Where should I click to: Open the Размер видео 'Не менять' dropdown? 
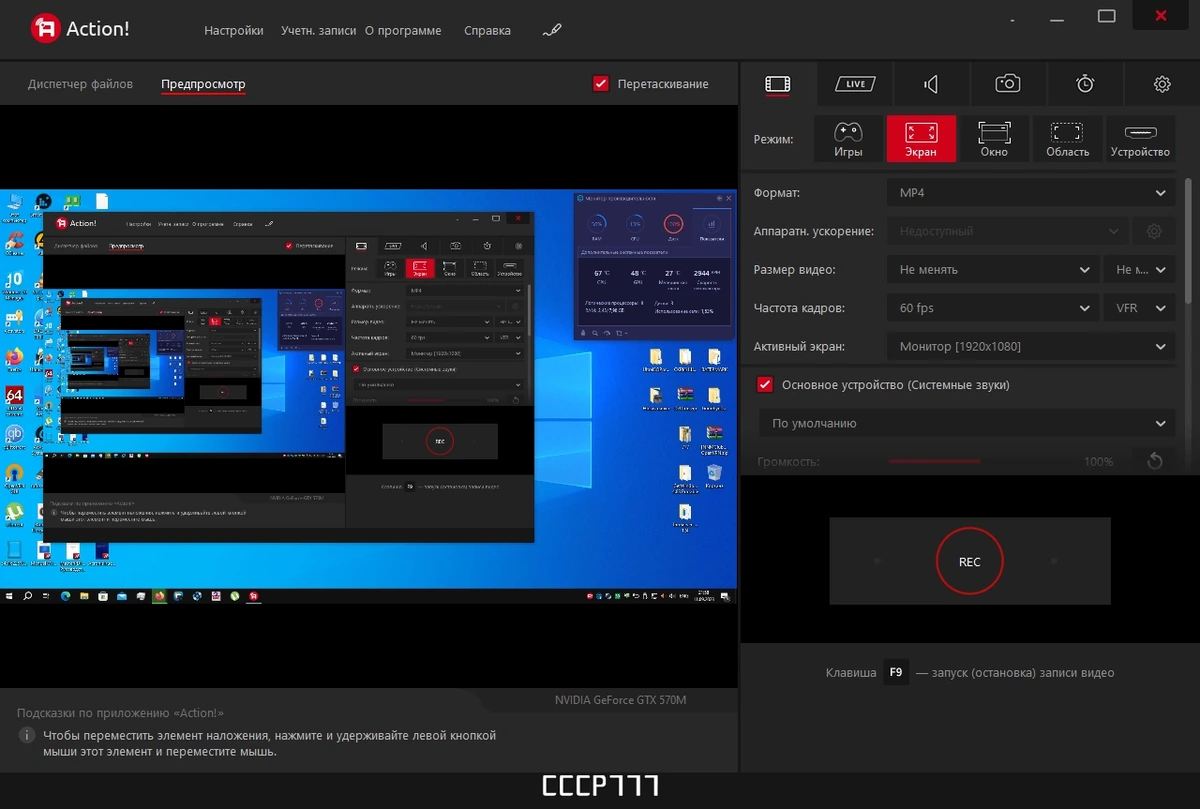point(993,270)
